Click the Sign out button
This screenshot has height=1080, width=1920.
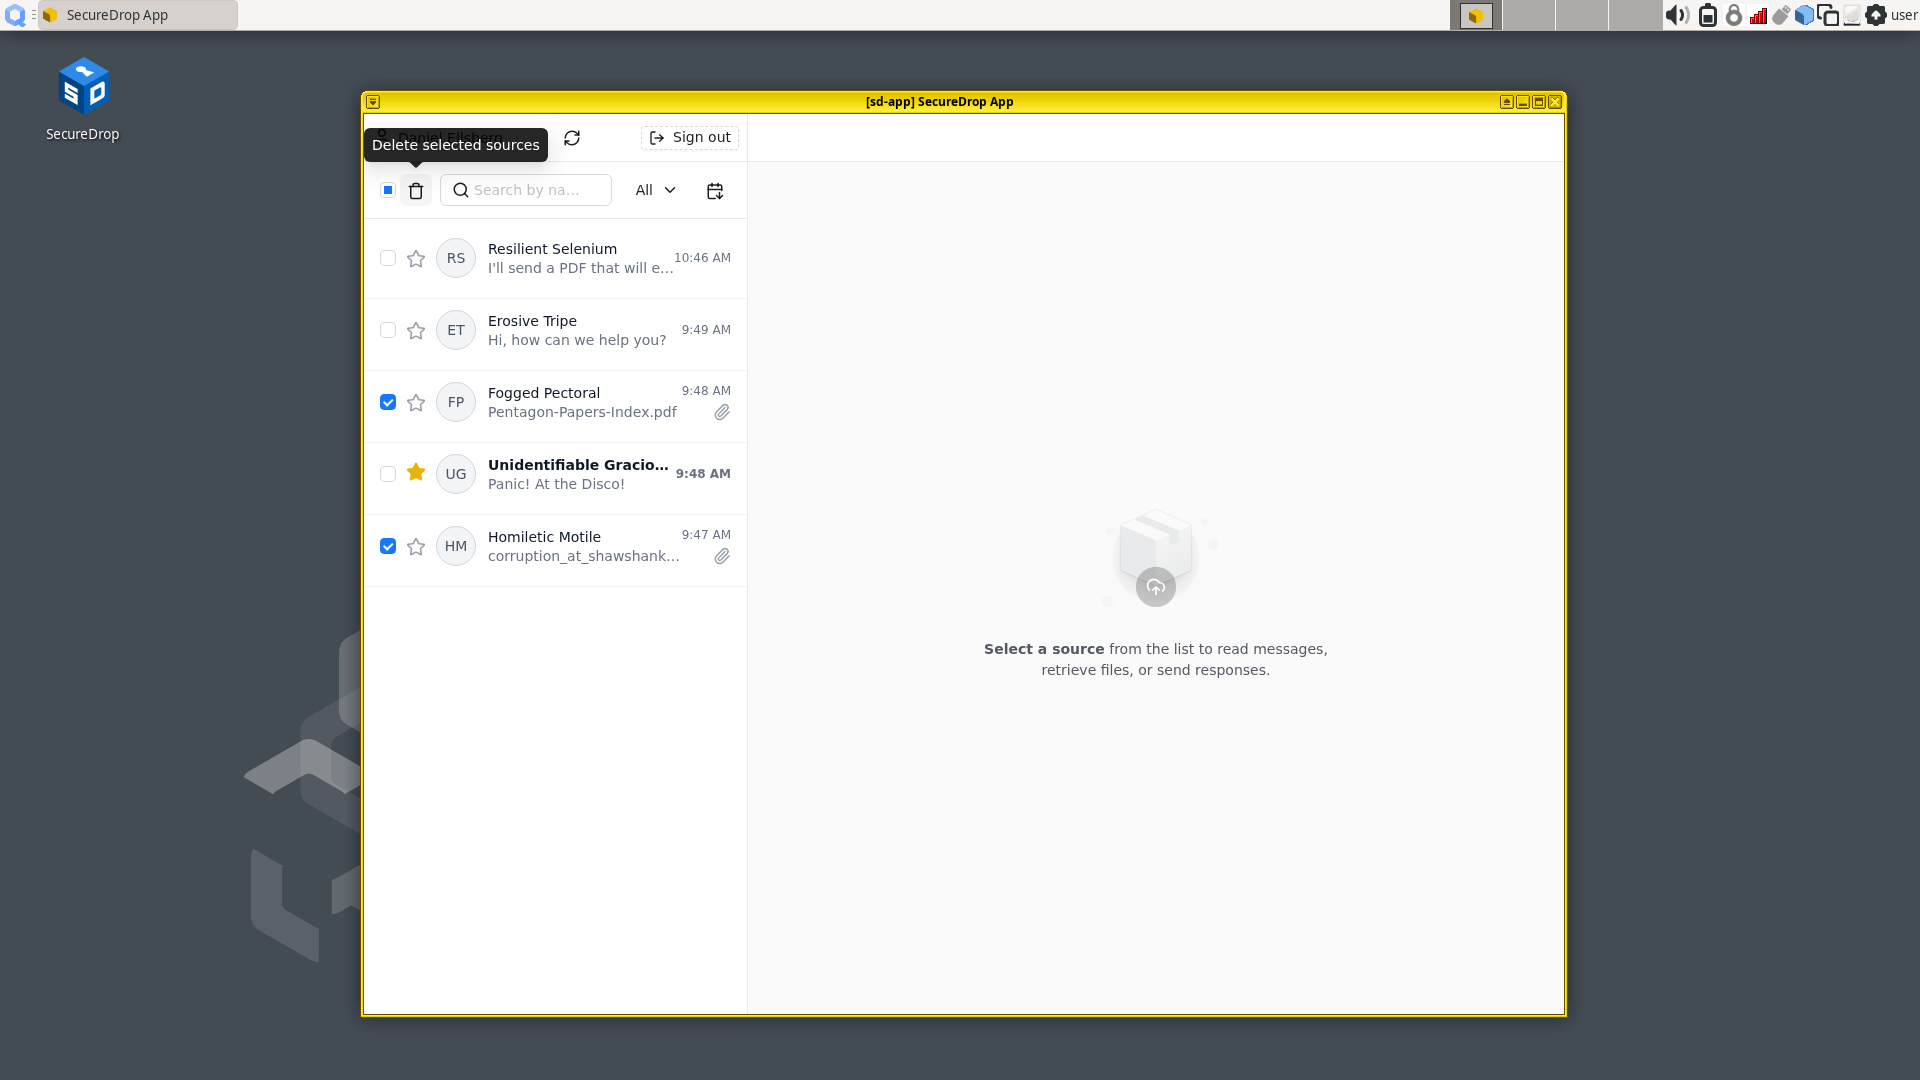coord(689,137)
